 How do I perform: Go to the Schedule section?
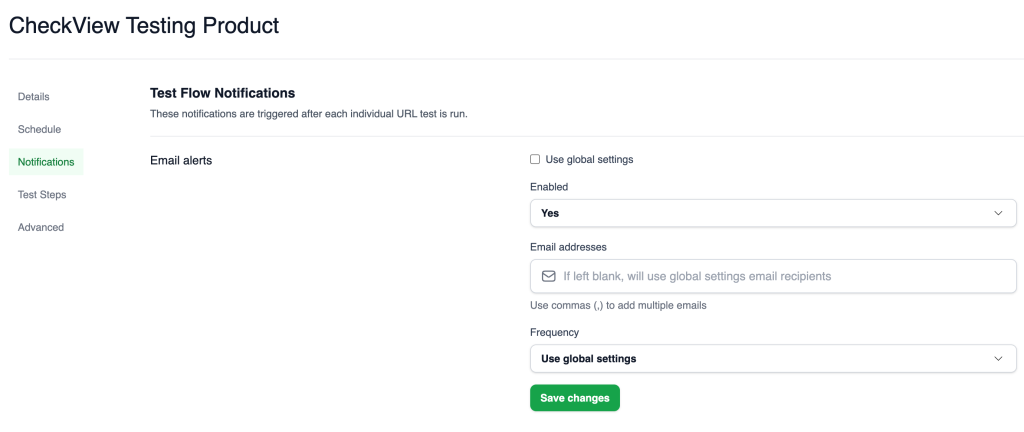tap(39, 129)
